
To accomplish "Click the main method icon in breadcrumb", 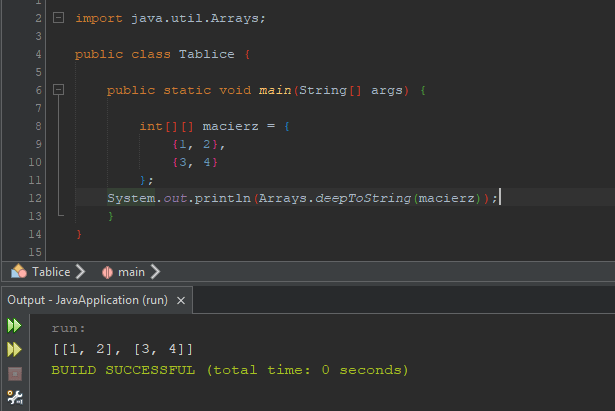I will 106,271.
